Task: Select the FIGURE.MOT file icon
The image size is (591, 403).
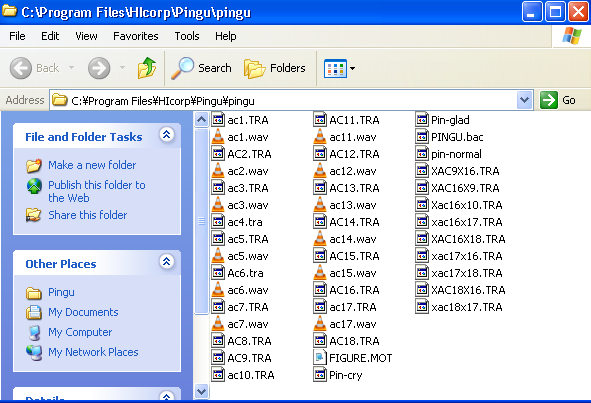Action: (320, 358)
